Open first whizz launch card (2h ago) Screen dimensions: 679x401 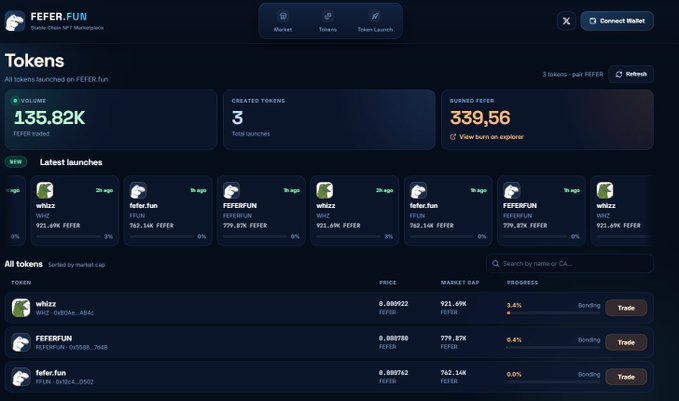click(74, 210)
